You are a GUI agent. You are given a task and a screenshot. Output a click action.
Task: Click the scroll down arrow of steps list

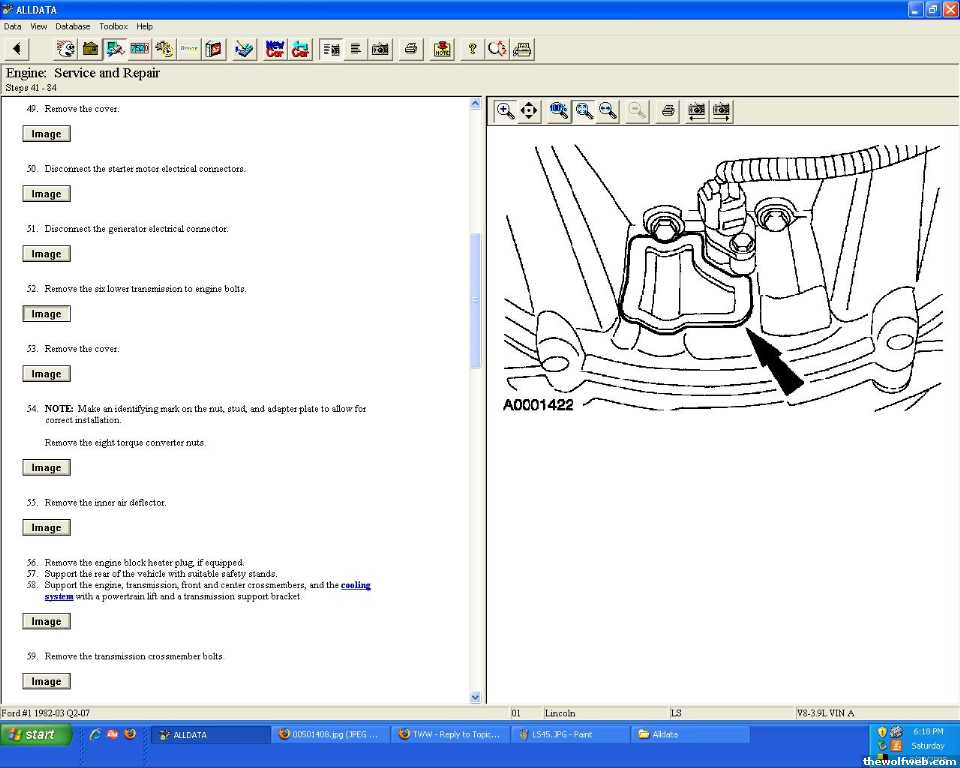[475, 697]
